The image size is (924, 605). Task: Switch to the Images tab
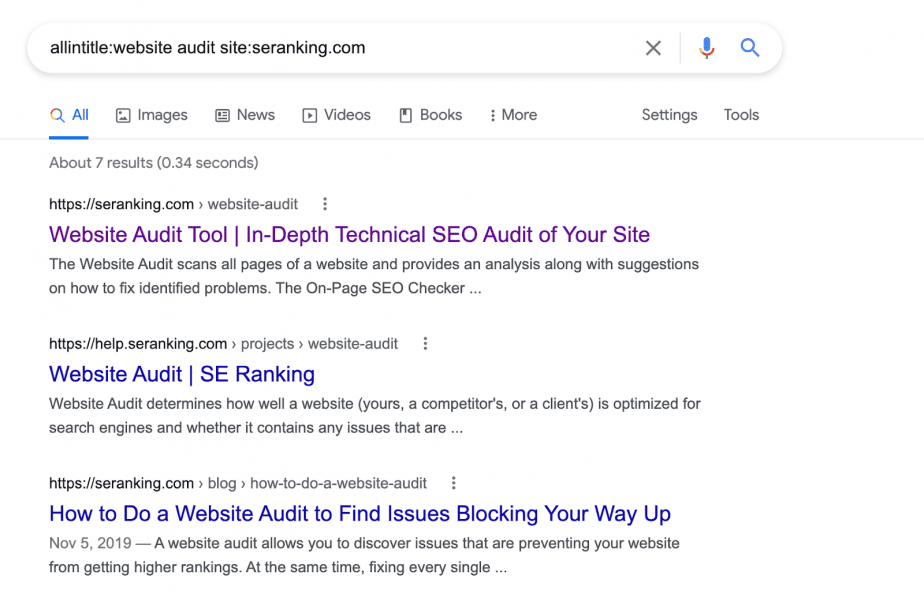pos(151,115)
